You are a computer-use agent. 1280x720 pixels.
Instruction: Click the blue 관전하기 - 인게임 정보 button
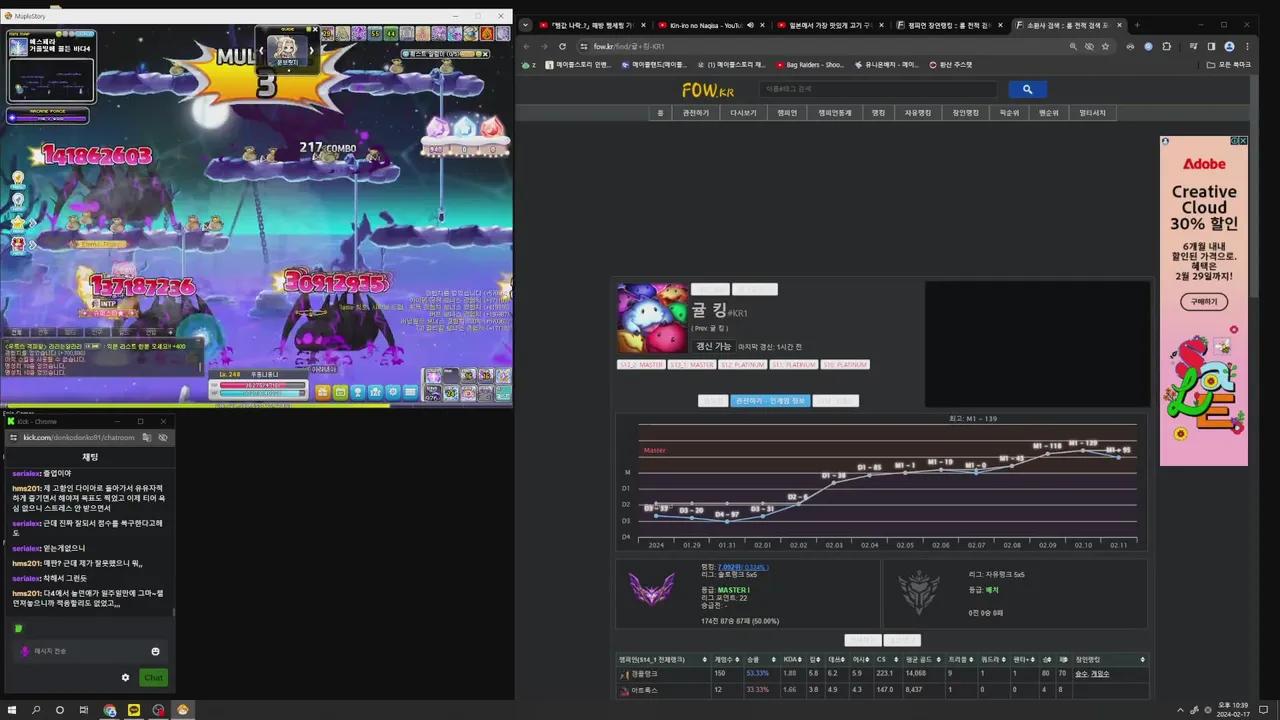pos(769,401)
